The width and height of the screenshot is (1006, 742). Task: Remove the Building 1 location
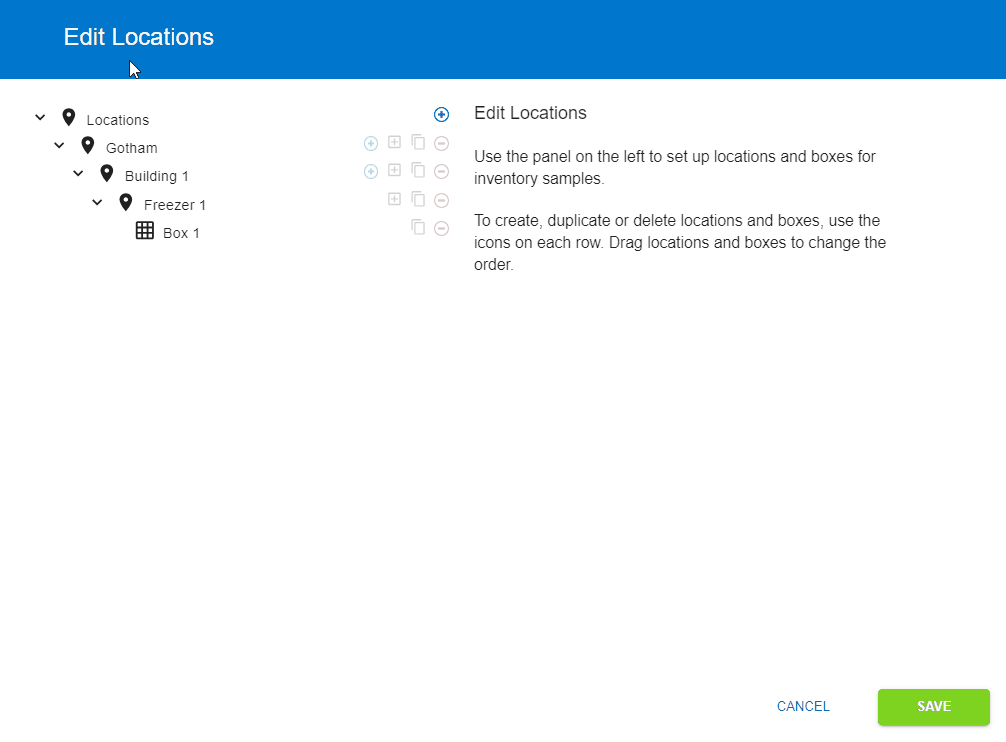pyautogui.click(x=441, y=171)
